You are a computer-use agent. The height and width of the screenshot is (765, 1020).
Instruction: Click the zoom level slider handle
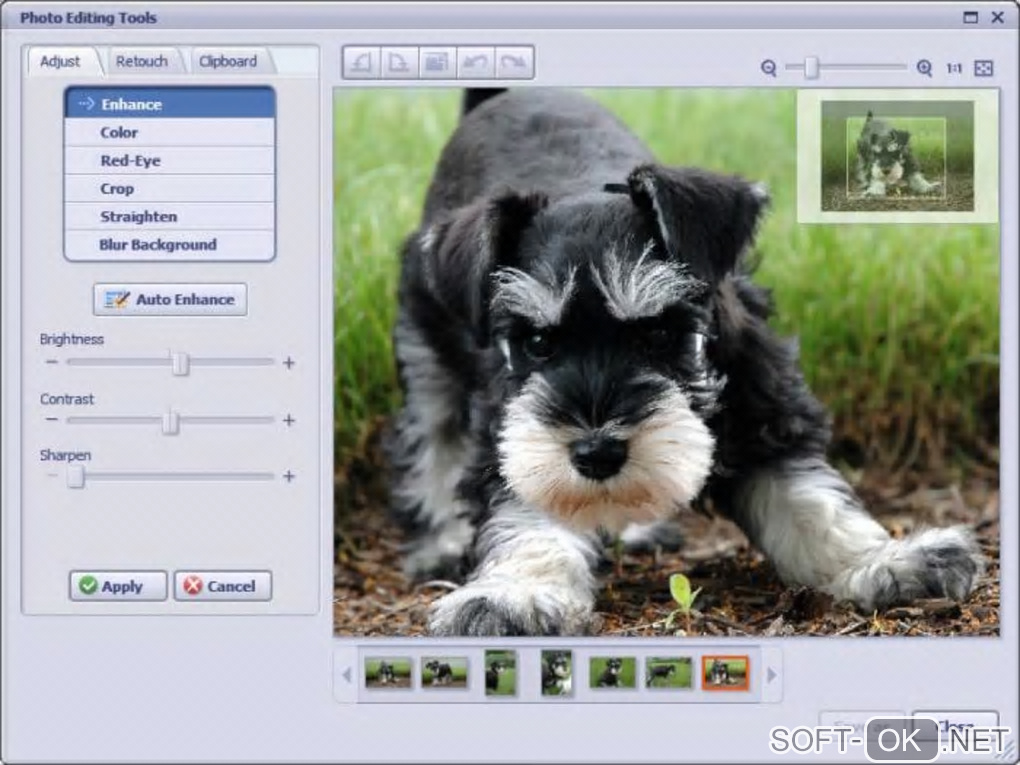point(811,68)
